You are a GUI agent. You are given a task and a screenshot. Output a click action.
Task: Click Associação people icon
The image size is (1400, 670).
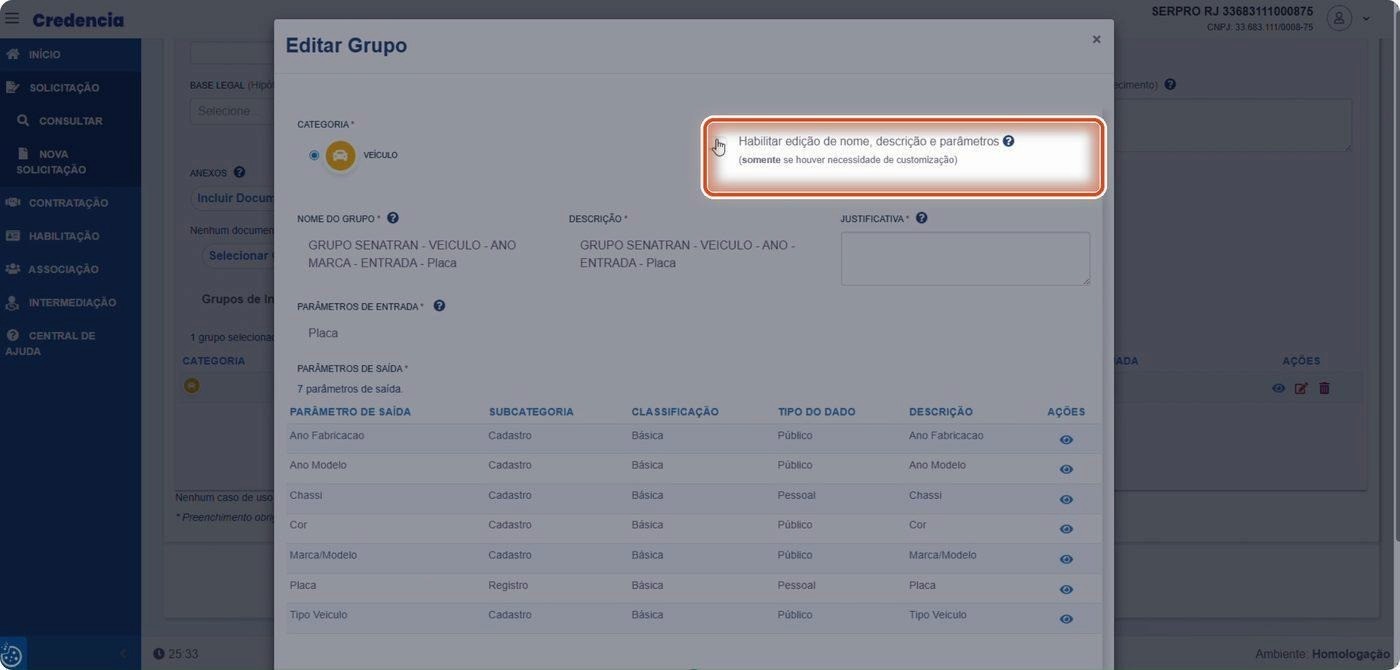[13, 269]
